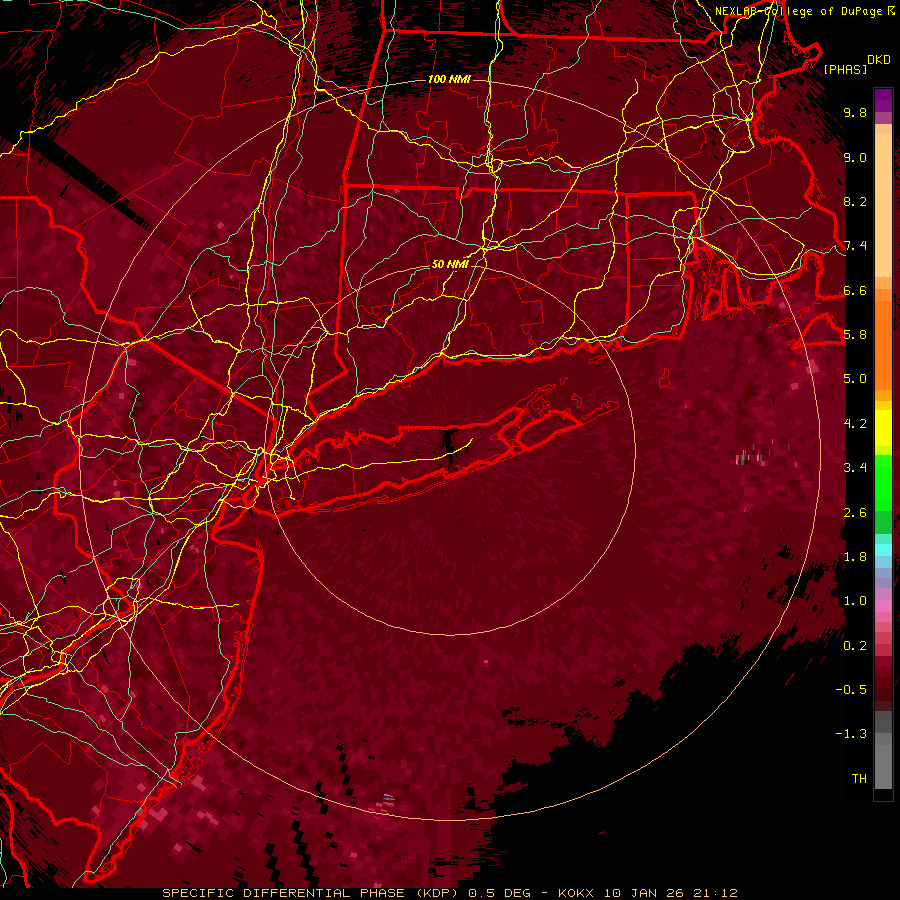Select the -0.5 value on the legend
900x900 pixels.
(x=851, y=690)
